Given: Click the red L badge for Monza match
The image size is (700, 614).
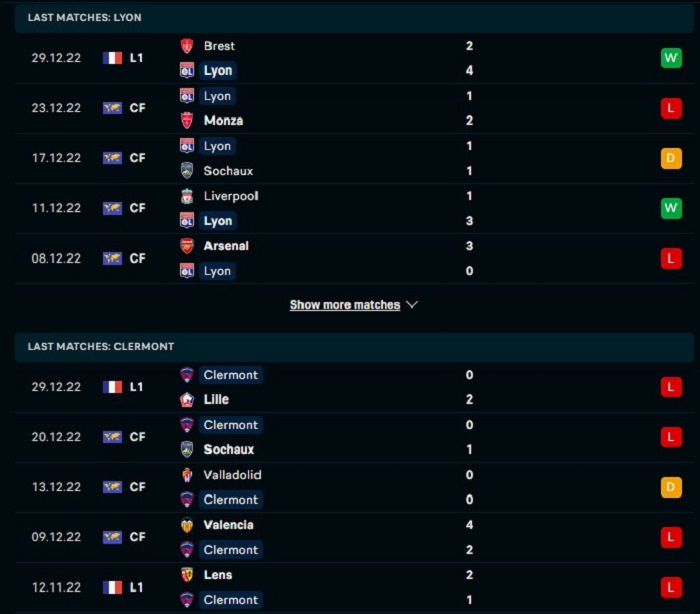Looking at the screenshot, I should pyautogui.click(x=671, y=108).
